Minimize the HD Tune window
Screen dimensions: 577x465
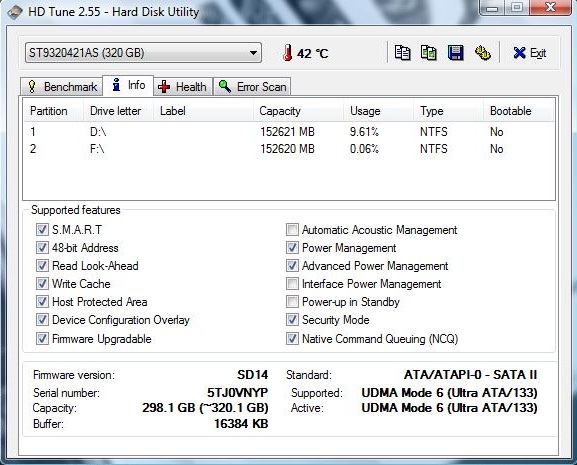coord(492,7)
